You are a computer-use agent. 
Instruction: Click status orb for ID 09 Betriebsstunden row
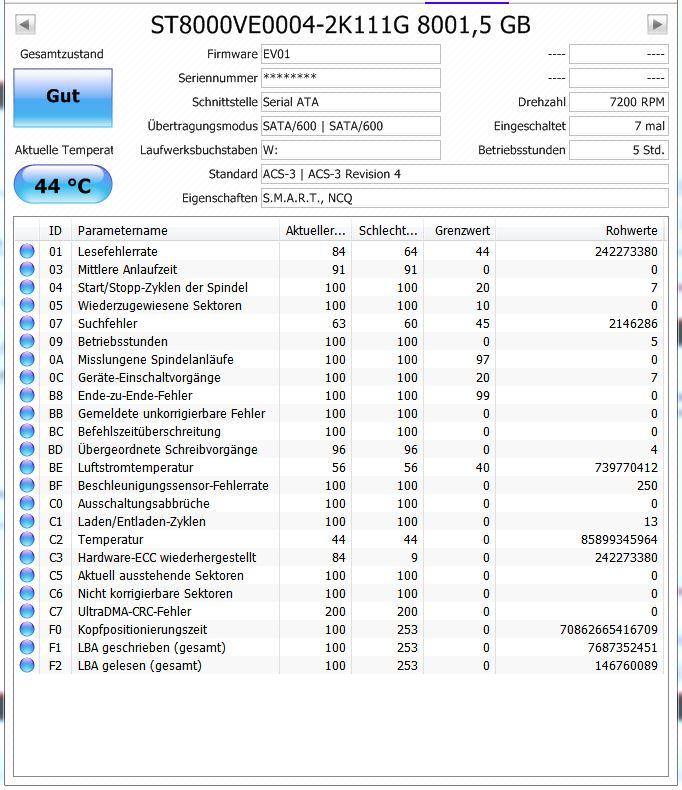click(27, 341)
